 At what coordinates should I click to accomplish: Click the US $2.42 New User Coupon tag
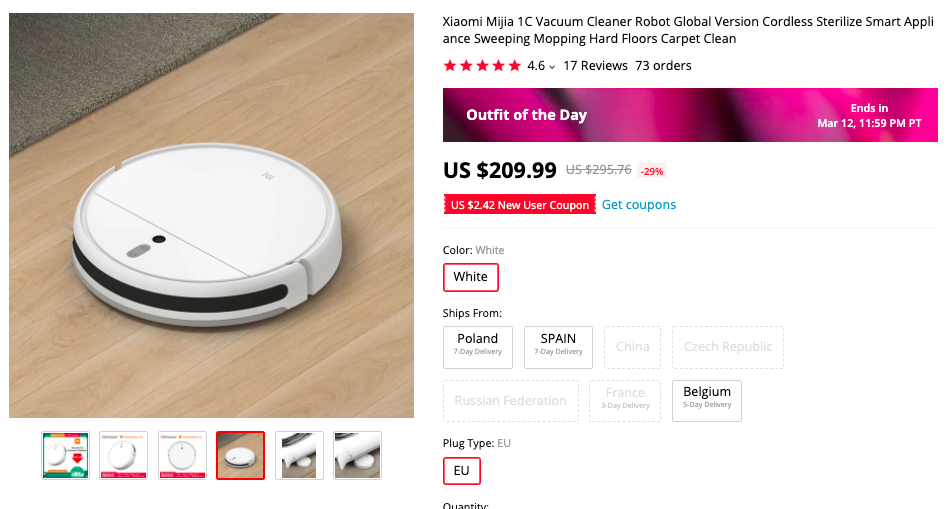[519, 205]
